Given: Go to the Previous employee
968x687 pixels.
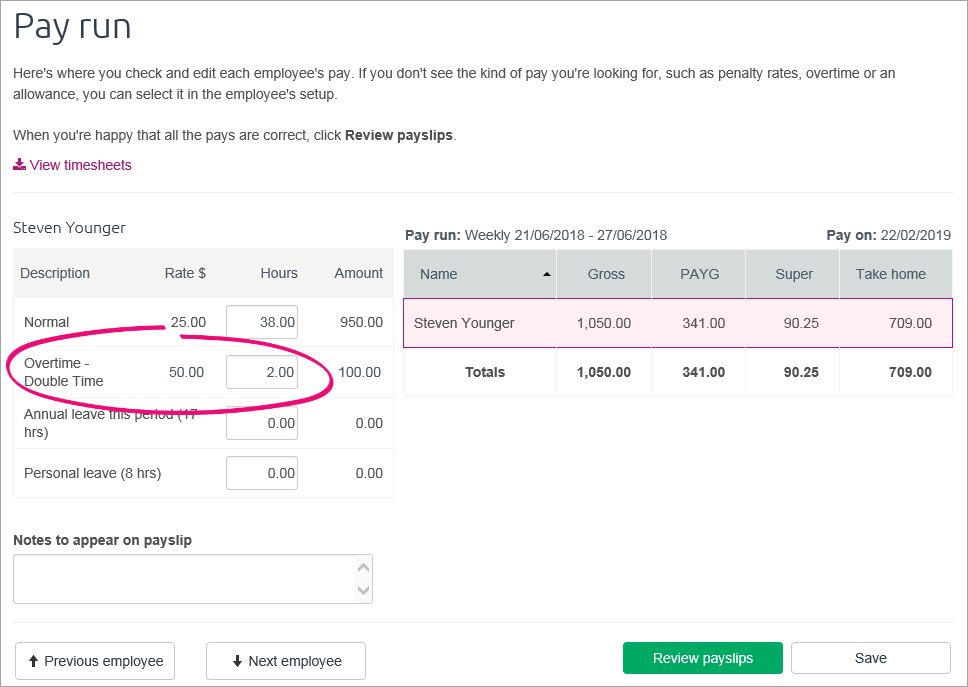Looking at the screenshot, I should (95, 661).
